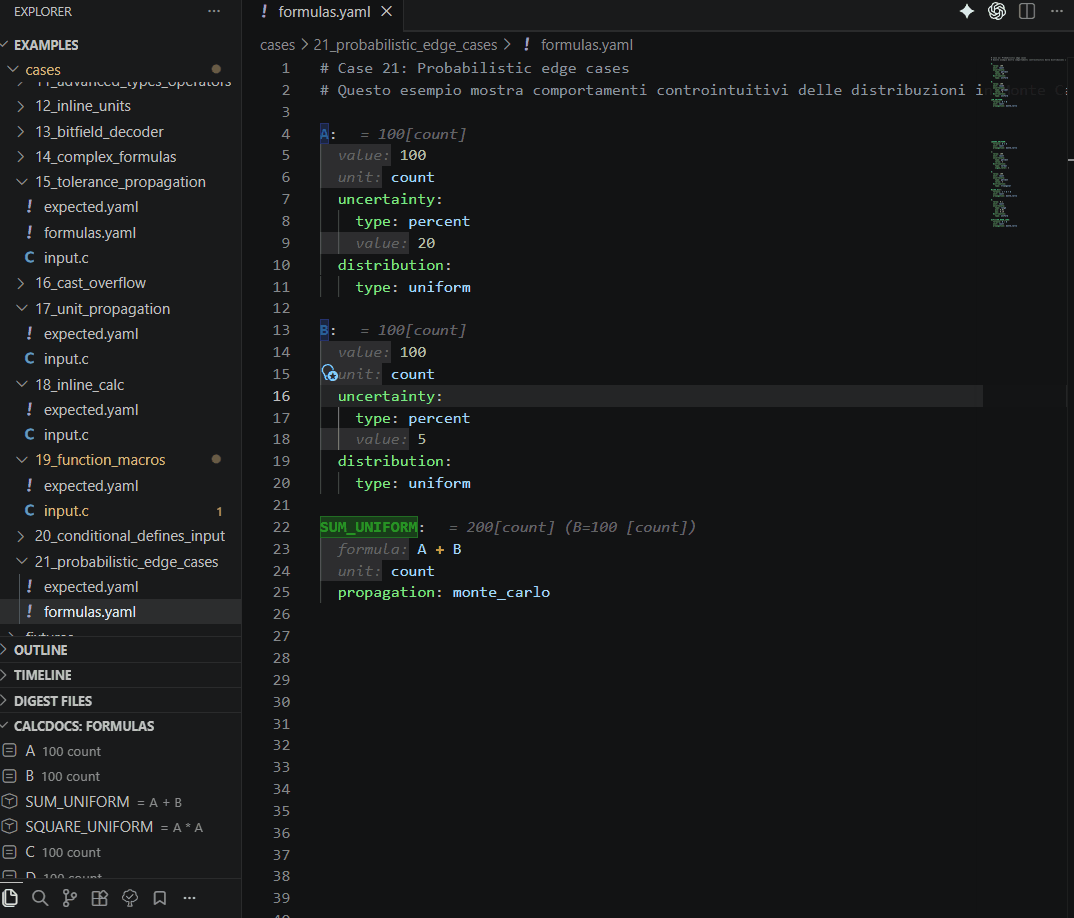
Task: Click line number 22 in gutter
Action: click(281, 527)
